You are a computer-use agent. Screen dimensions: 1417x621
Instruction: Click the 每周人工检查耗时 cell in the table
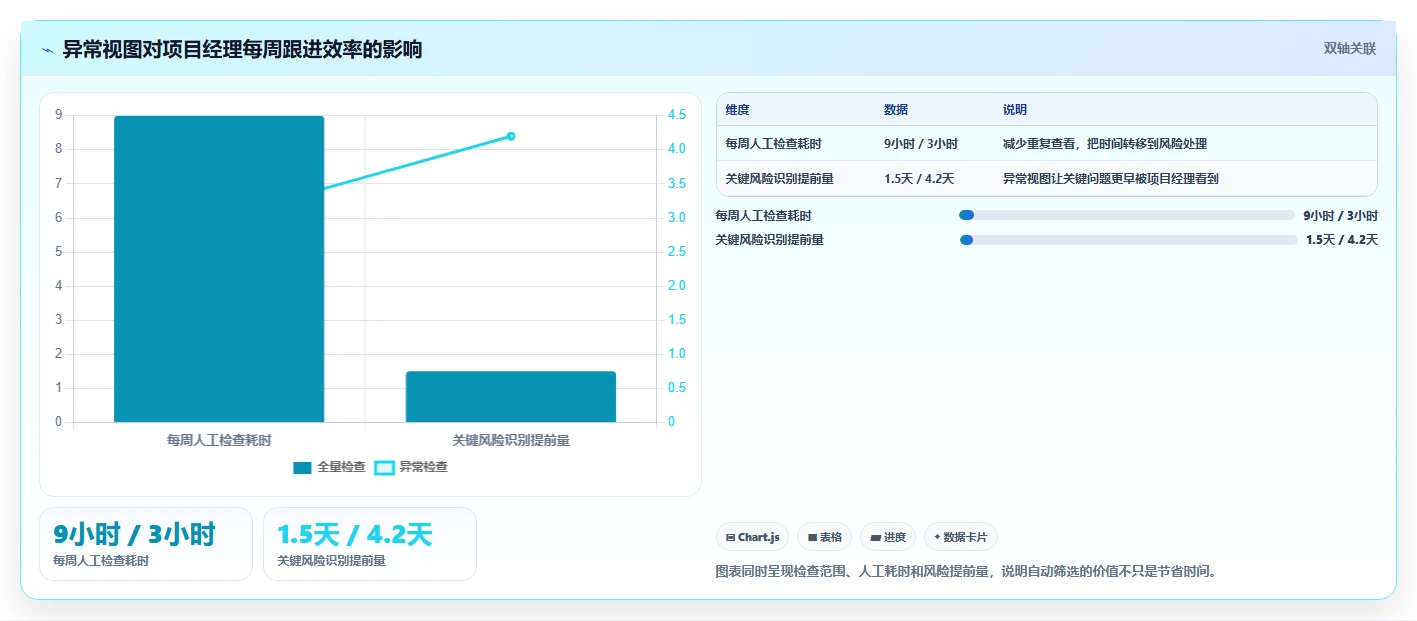point(774,144)
